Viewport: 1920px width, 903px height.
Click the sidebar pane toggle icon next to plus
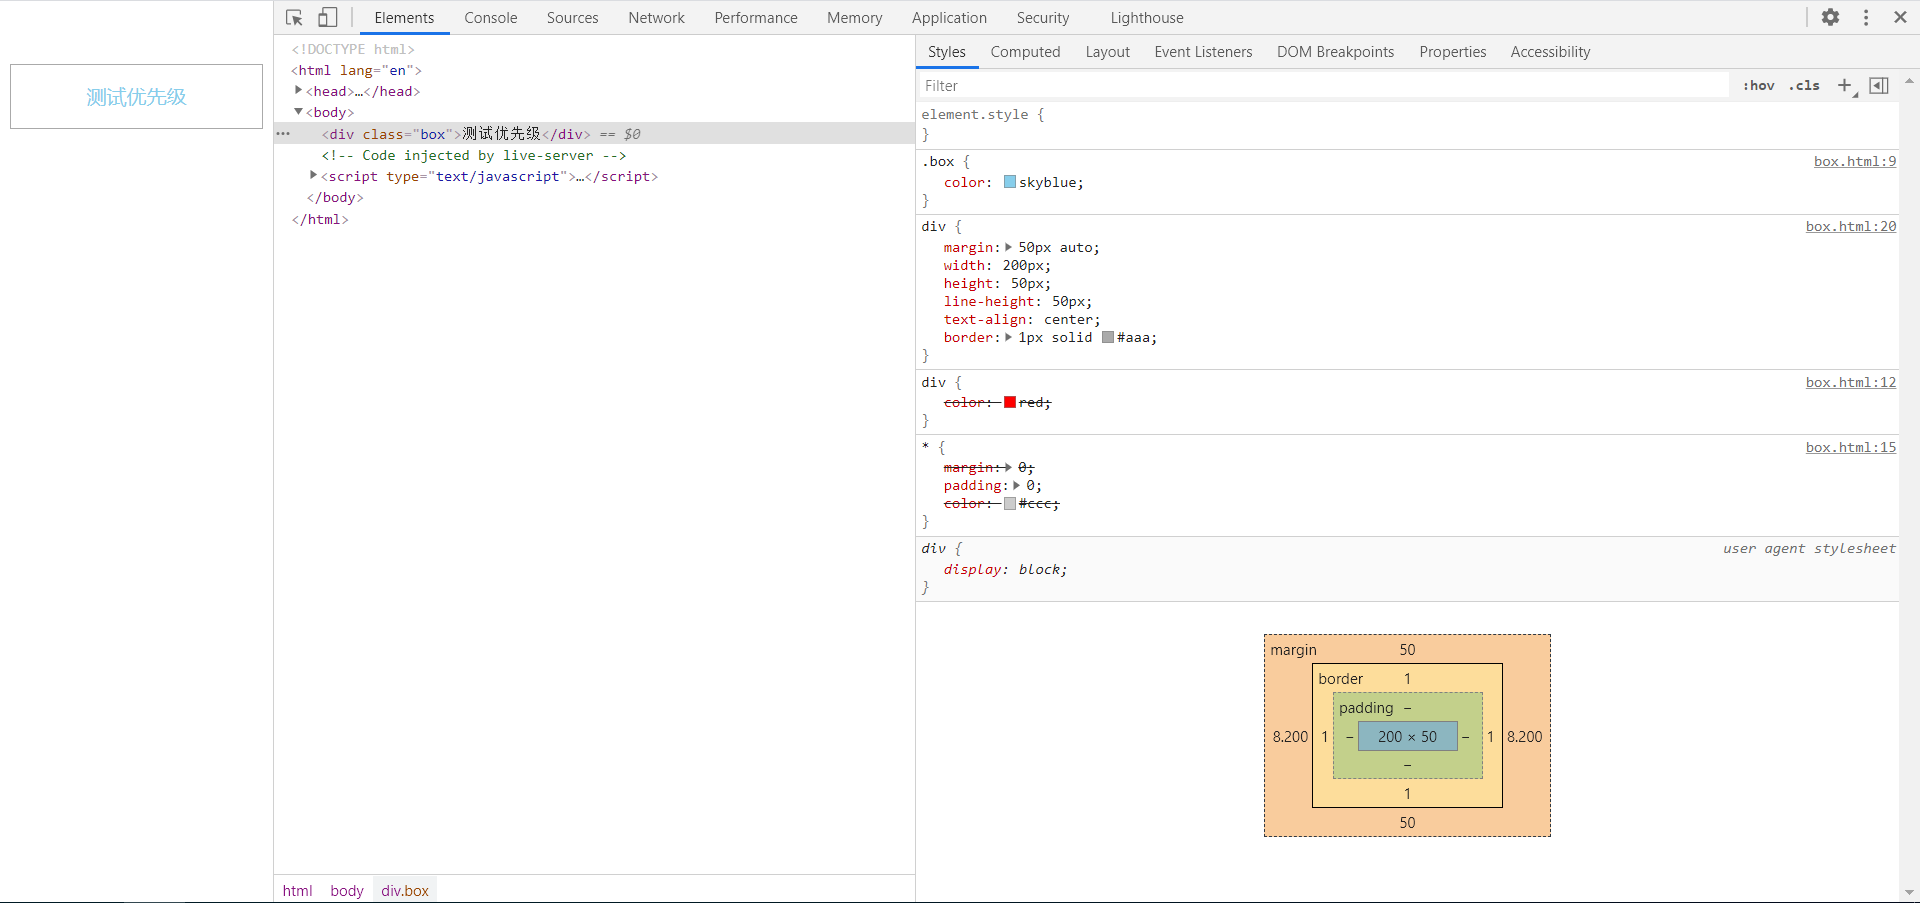pos(1879,85)
